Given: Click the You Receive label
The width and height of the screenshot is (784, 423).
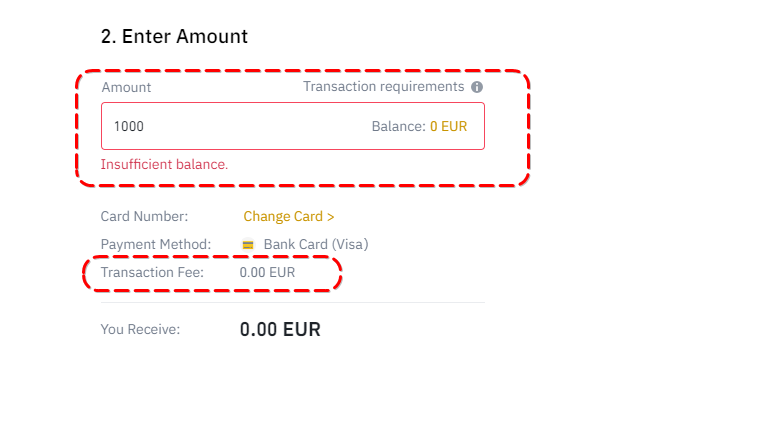Looking at the screenshot, I should pos(140,329).
